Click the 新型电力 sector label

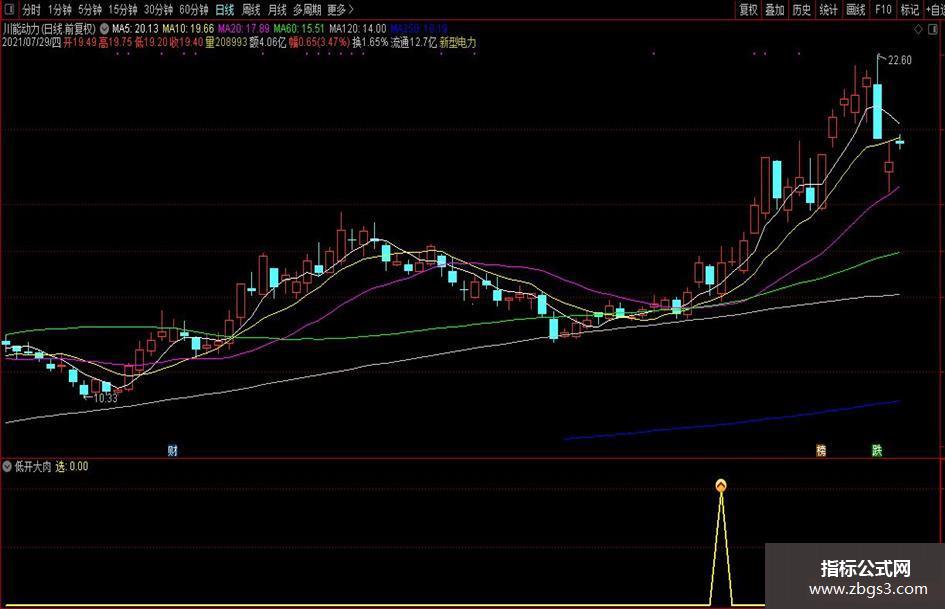[458, 42]
